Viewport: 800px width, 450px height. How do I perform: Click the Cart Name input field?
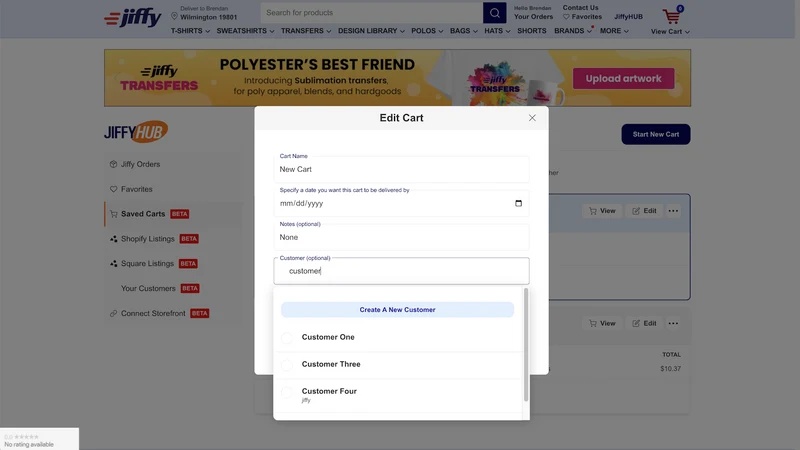point(402,169)
